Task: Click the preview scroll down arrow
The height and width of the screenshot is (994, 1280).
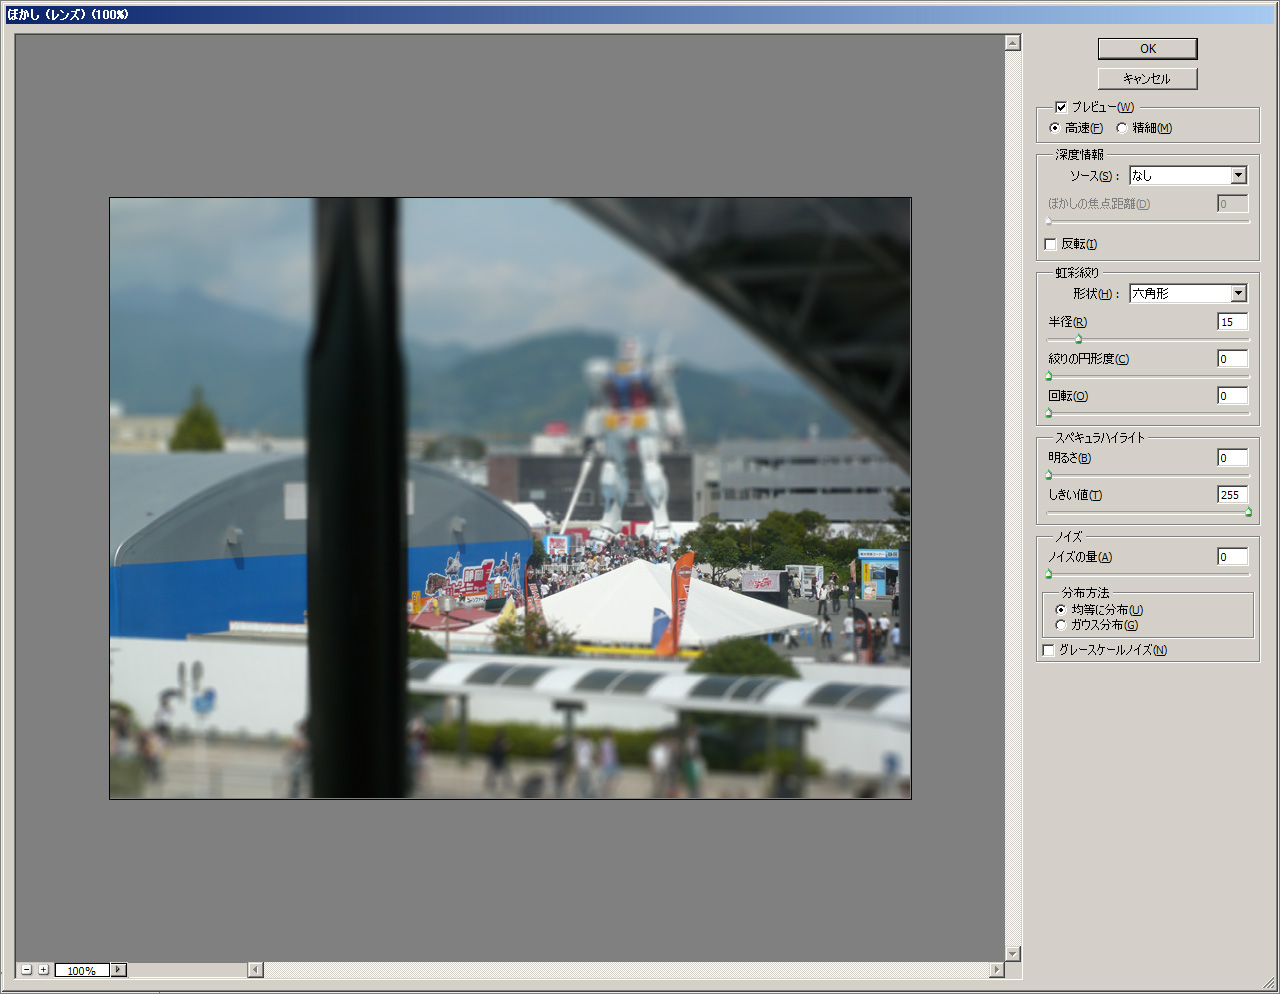Action: pyautogui.click(x=1013, y=954)
